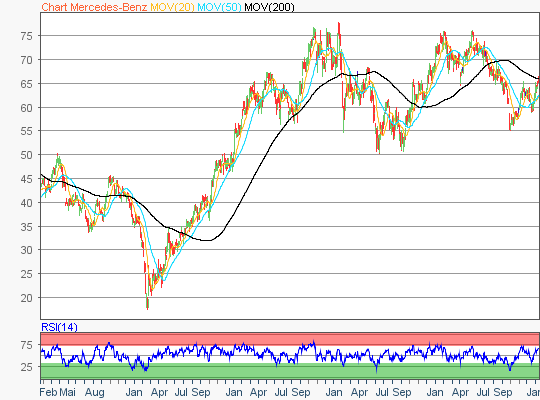Screen dimensions: 540x400
Task: Click the RSI 25 level label
Action: pos(27,367)
